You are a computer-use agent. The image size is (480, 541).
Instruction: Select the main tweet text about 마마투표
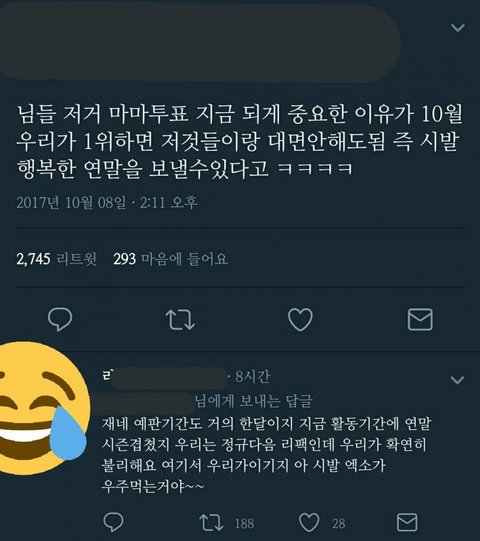tap(240, 141)
